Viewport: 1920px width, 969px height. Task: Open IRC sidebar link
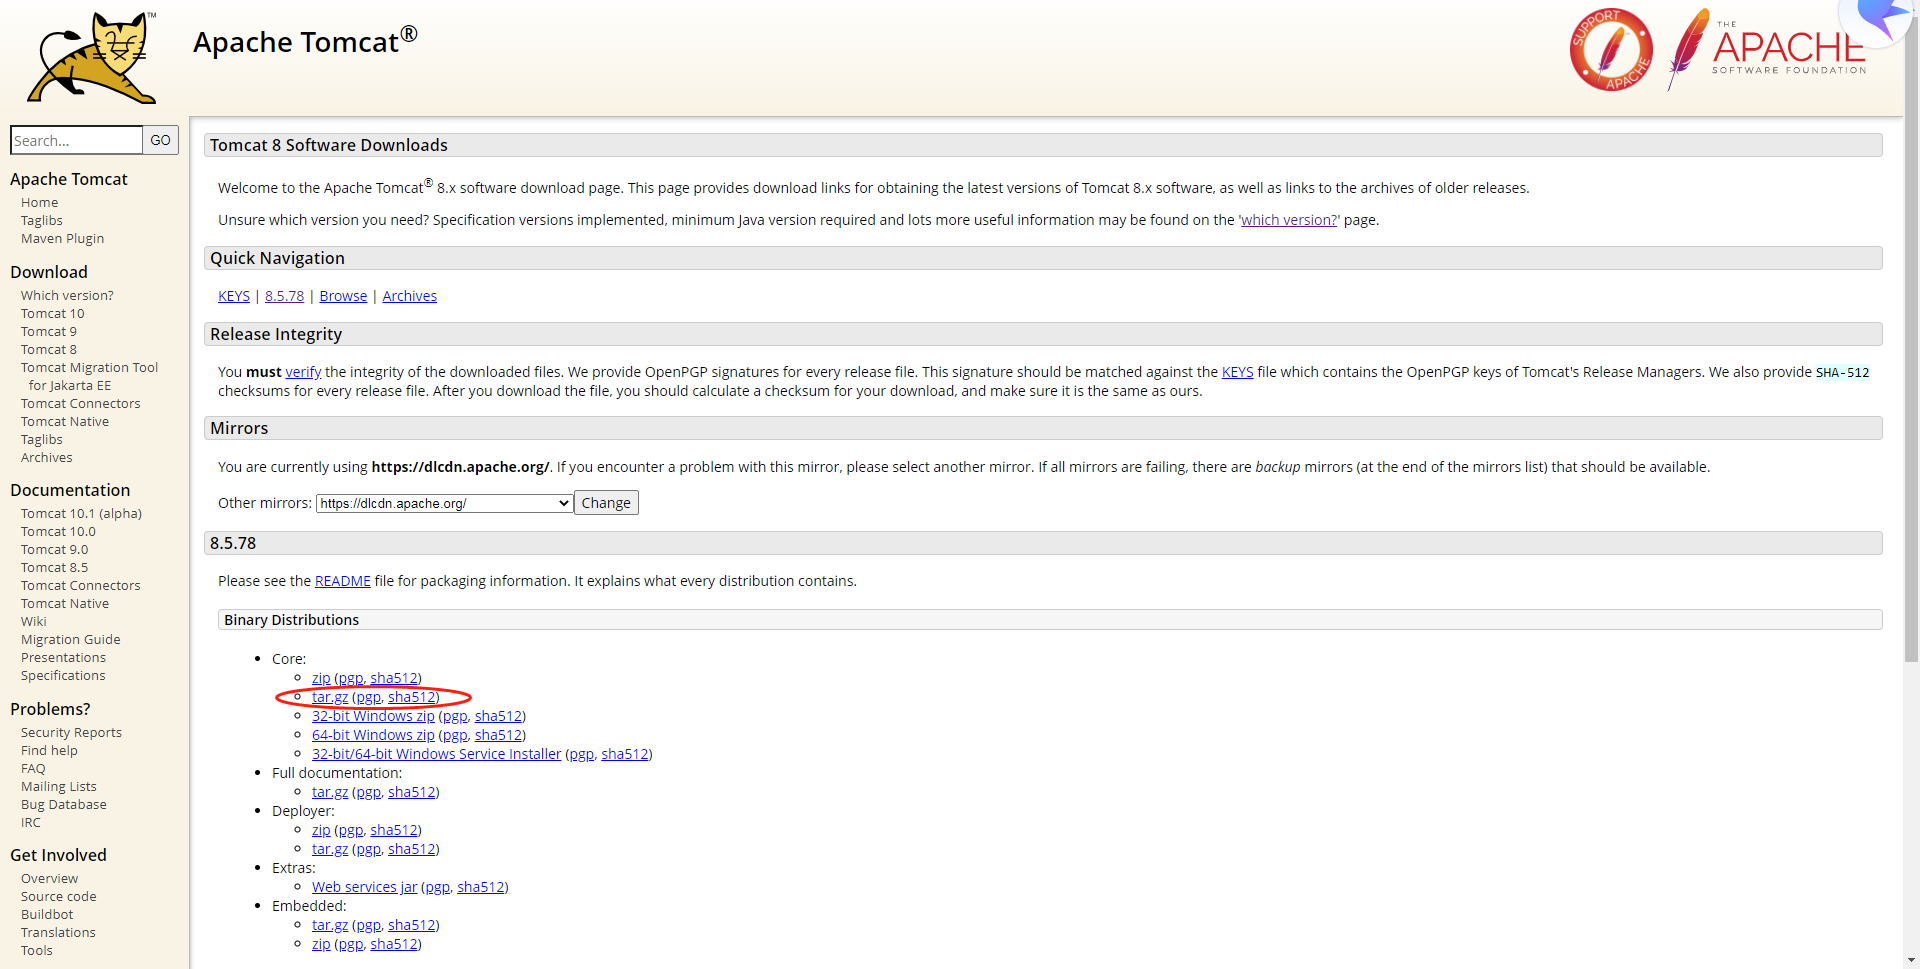[x=31, y=823]
